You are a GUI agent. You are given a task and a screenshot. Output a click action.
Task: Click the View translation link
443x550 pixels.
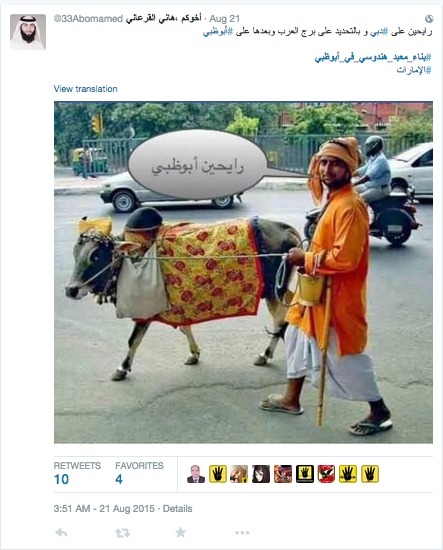(85, 89)
